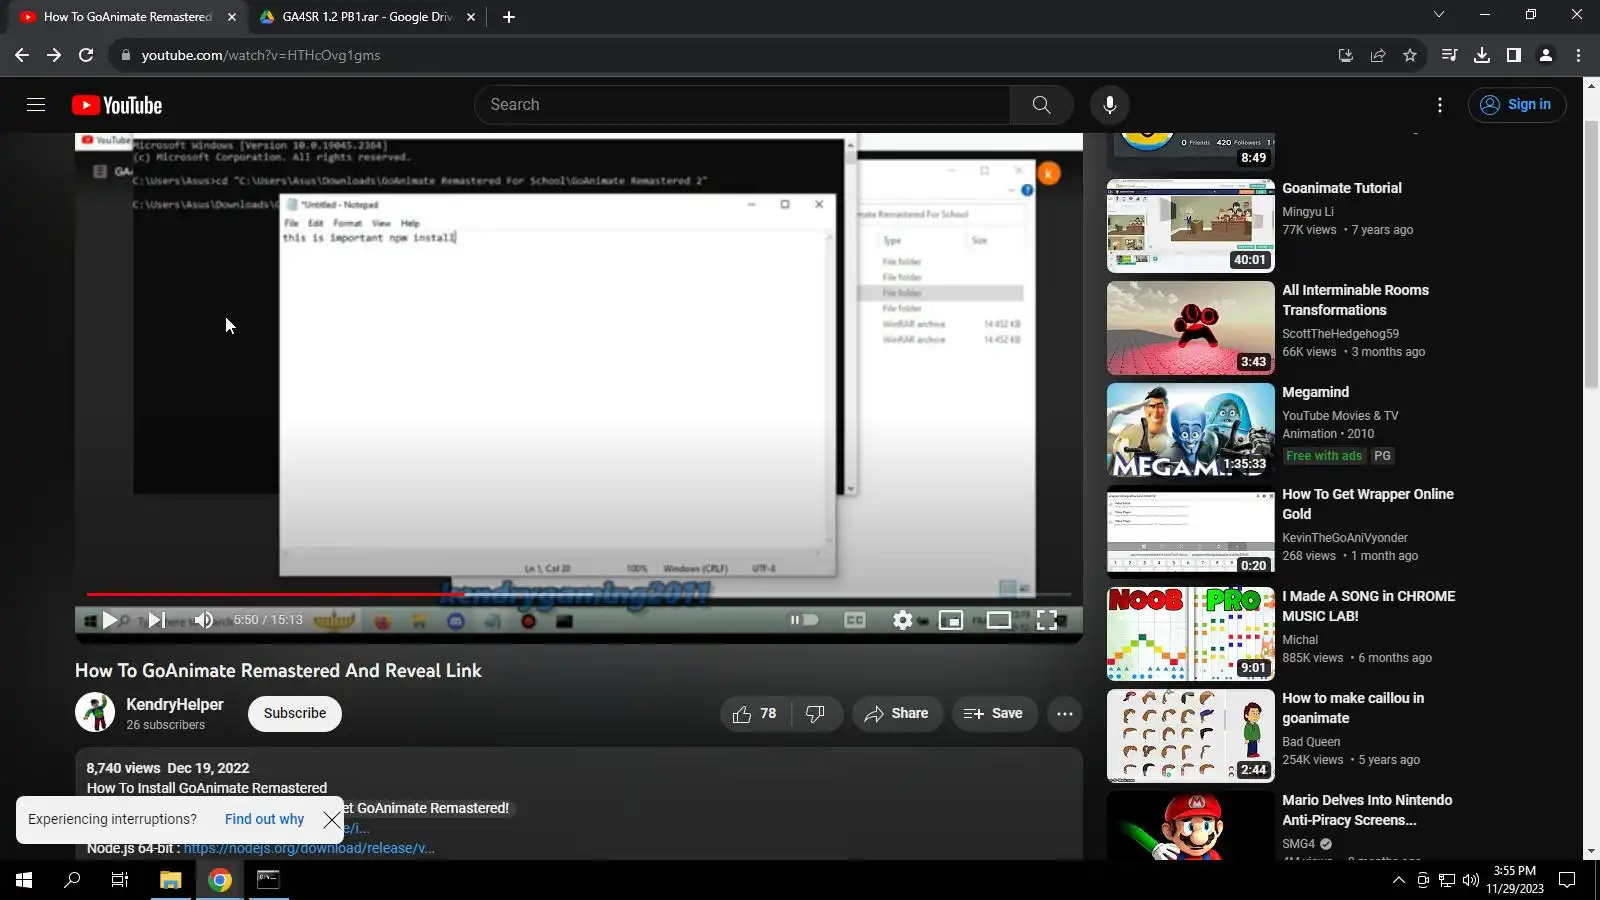Image resolution: width=1600 pixels, height=900 pixels.
Task: Dislike this video
Action: click(816, 714)
